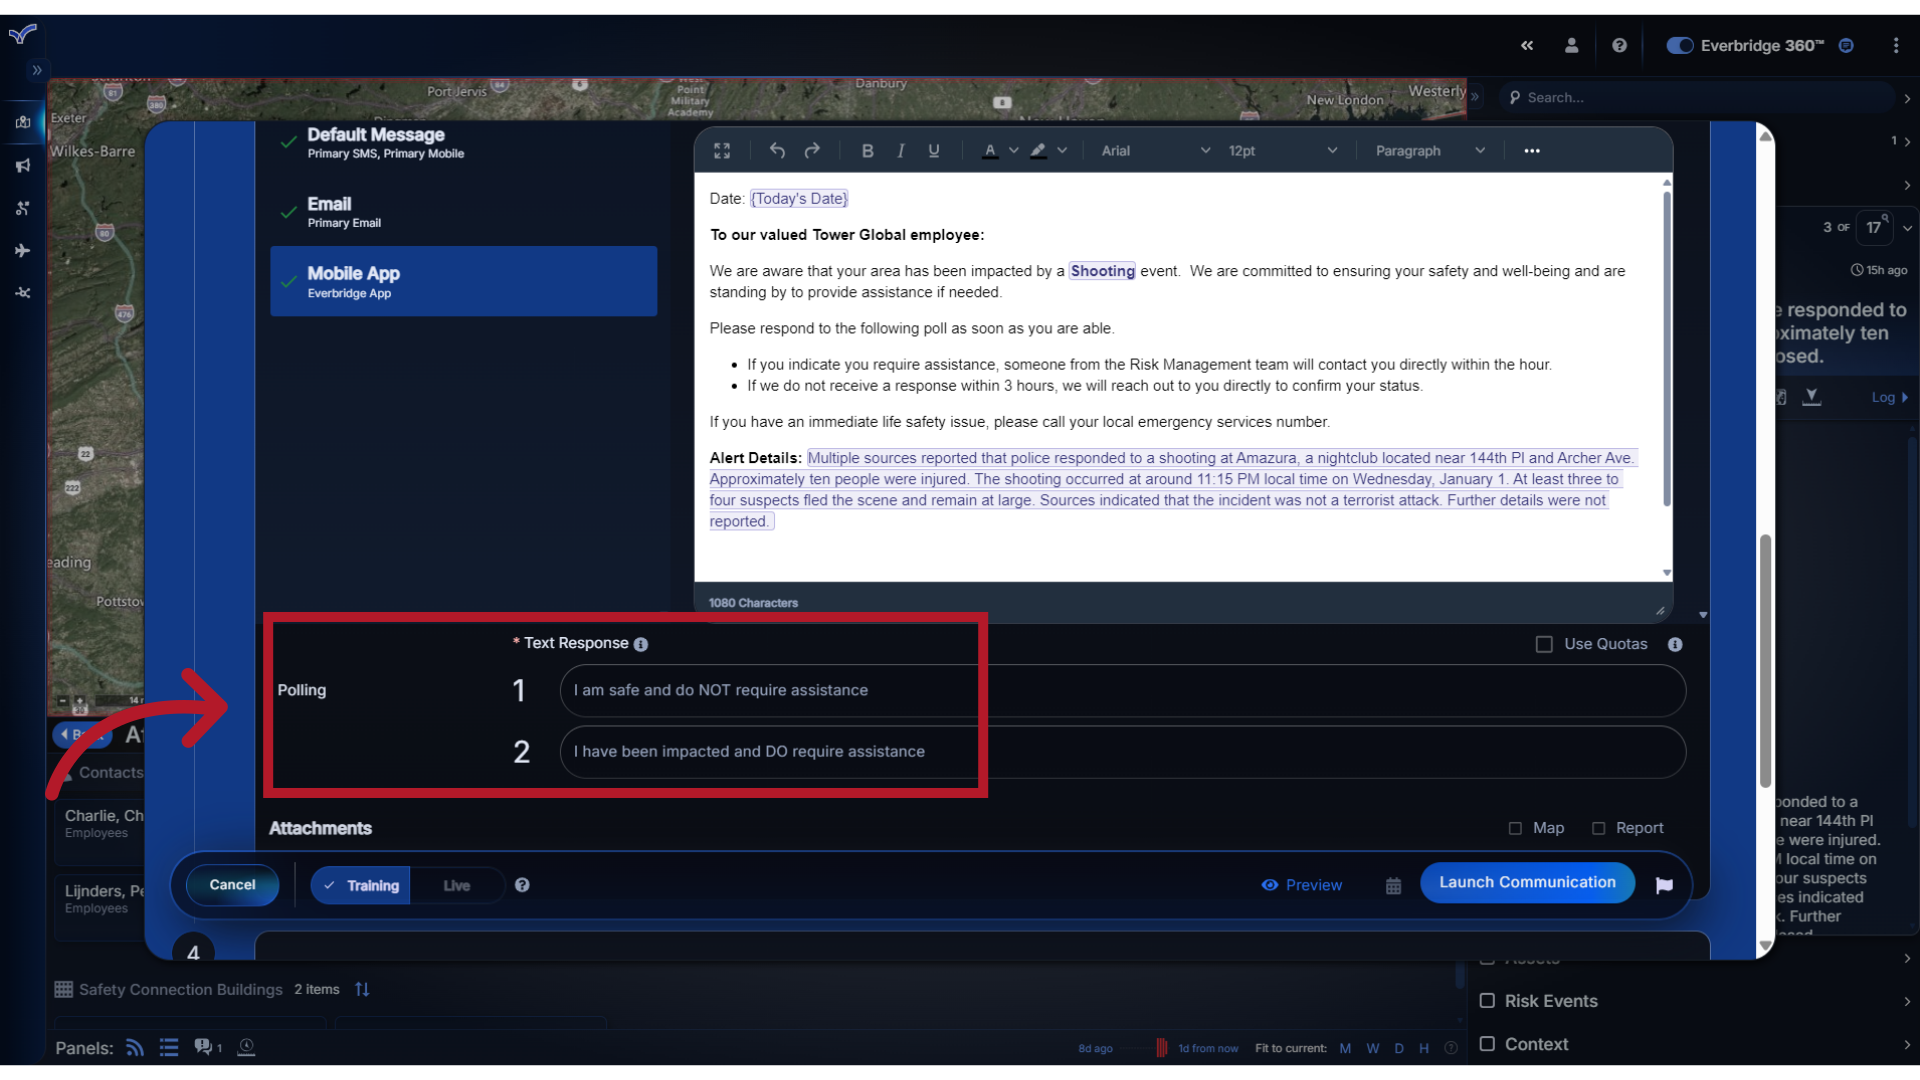Click the text color picker icon
The image size is (1920, 1080).
coord(989,150)
